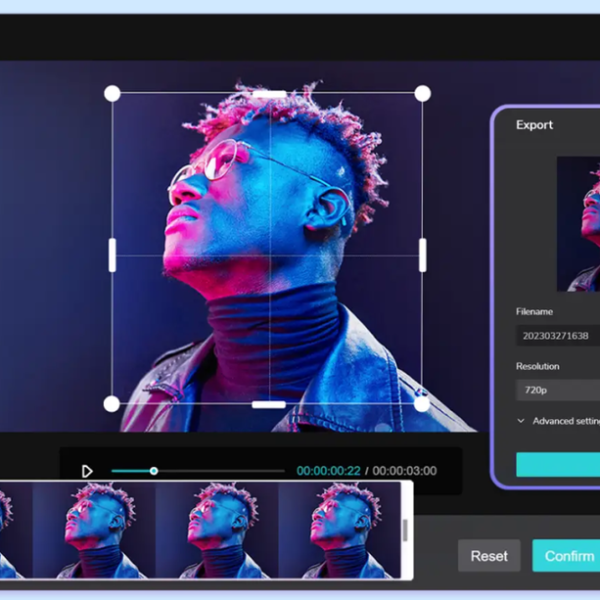The width and height of the screenshot is (600, 600).
Task: Click the last thumbnail in the filmstrip
Action: point(339,530)
